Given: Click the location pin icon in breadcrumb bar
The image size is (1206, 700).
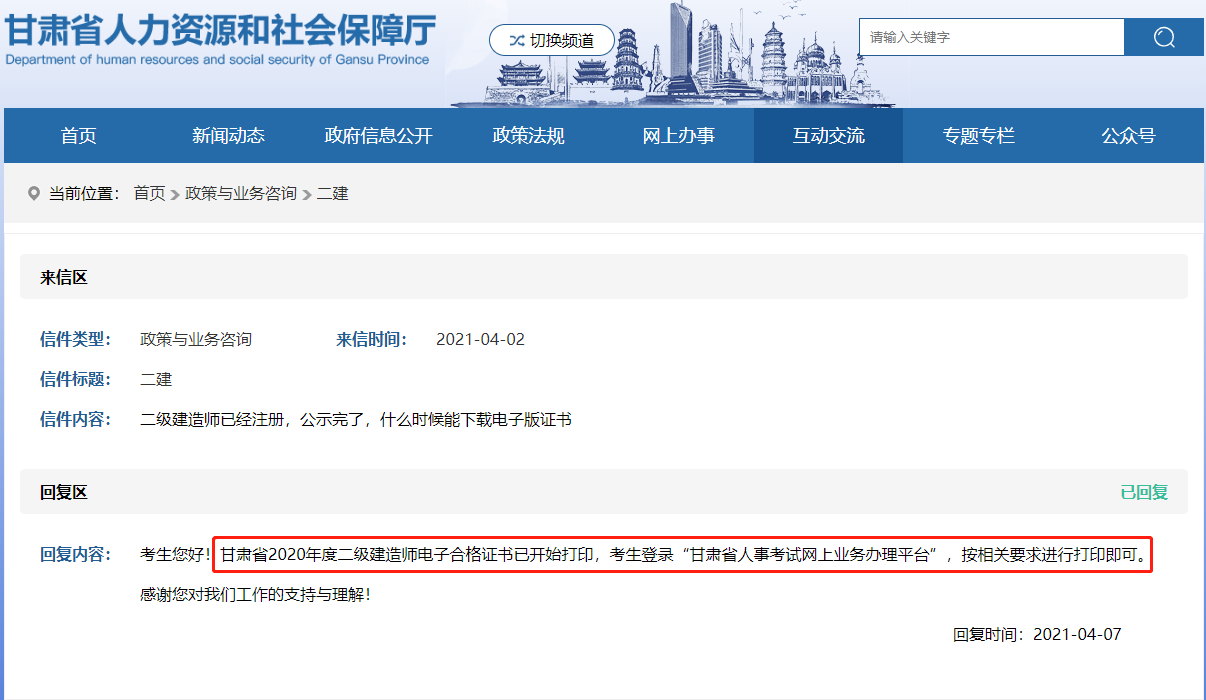Looking at the screenshot, I should pyautogui.click(x=33, y=193).
